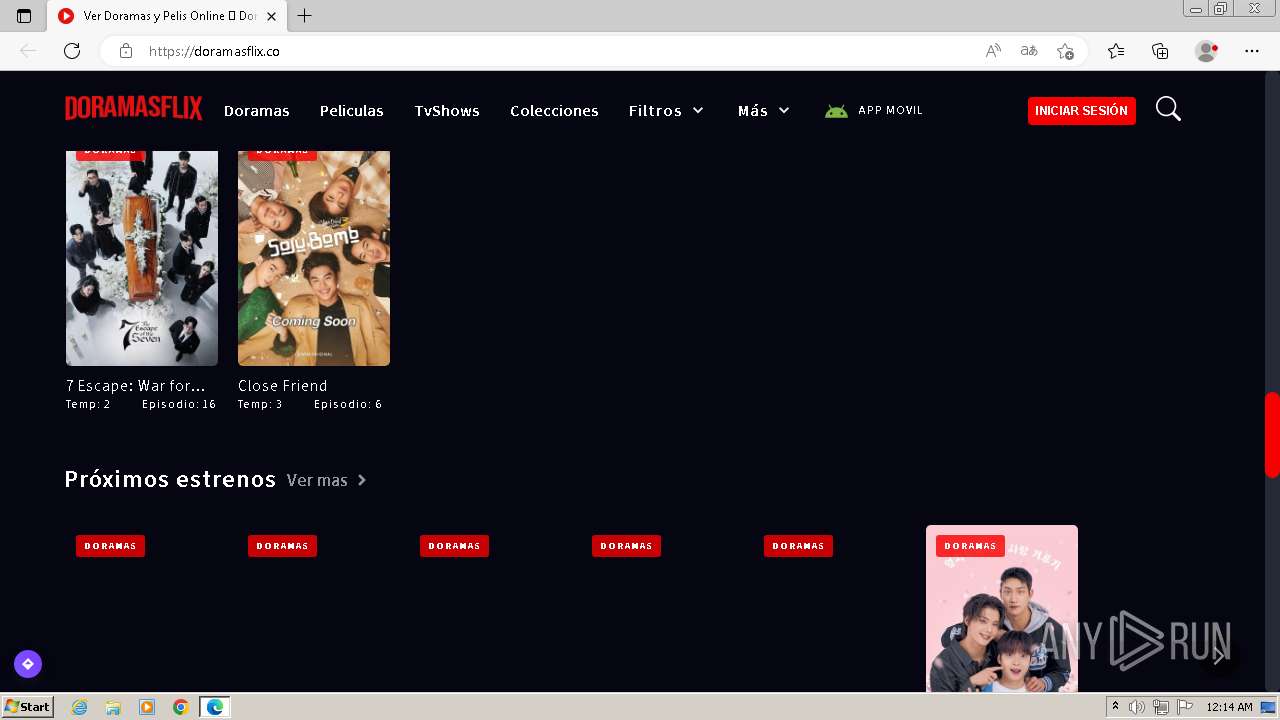Image resolution: width=1280 pixels, height=720 pixels.
Task: Open the Doramas menu item
Action: pyautogui.click(x=257, y=111)
